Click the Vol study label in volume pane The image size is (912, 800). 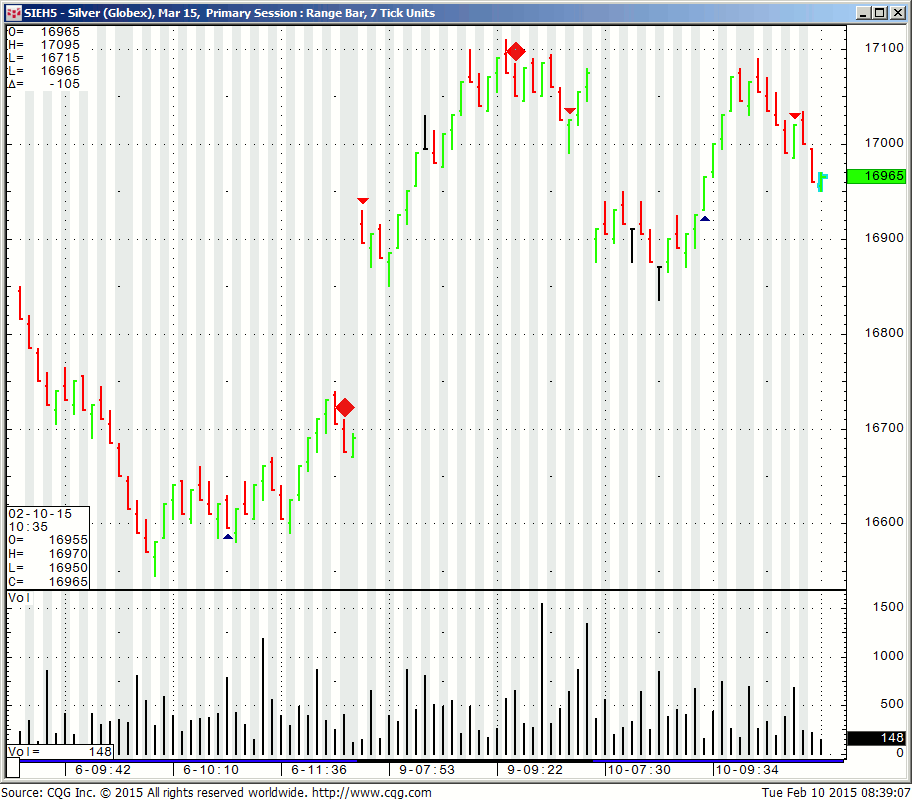19,597
